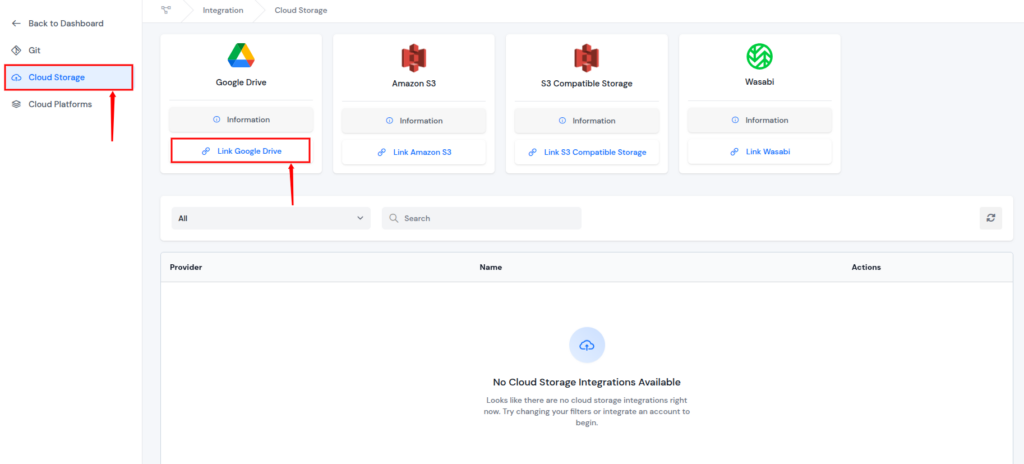
Task: Click Link Wasabi button
Action: 760,152
